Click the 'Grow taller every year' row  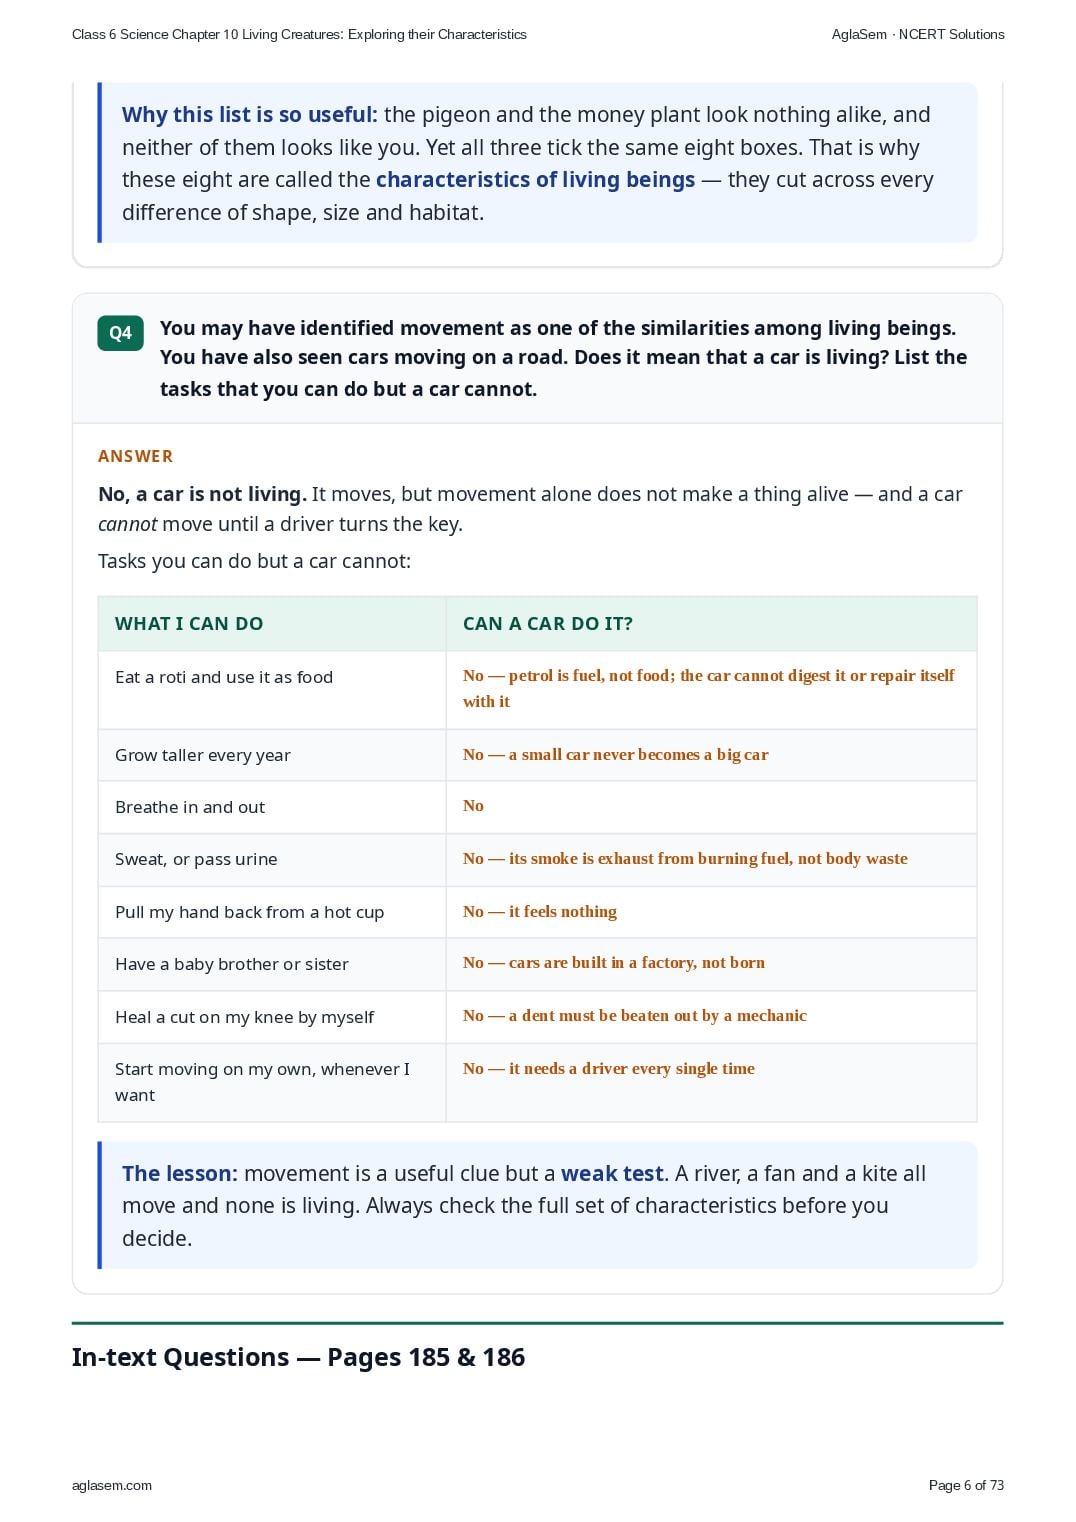(537, 755)
